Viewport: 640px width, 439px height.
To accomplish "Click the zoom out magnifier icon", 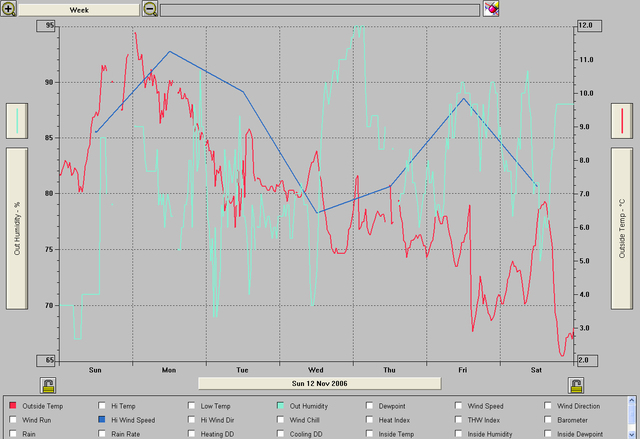I will (150, 8).
